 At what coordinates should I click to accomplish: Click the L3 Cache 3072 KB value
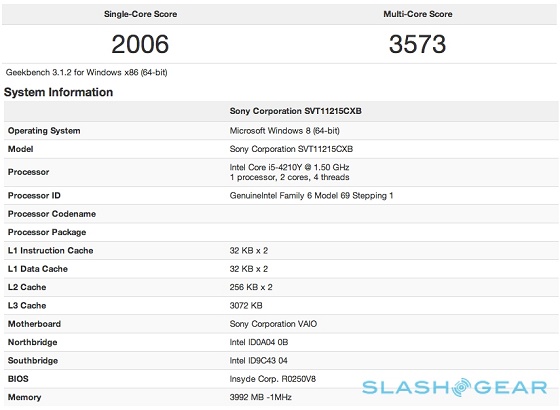[x=246, y=306]
